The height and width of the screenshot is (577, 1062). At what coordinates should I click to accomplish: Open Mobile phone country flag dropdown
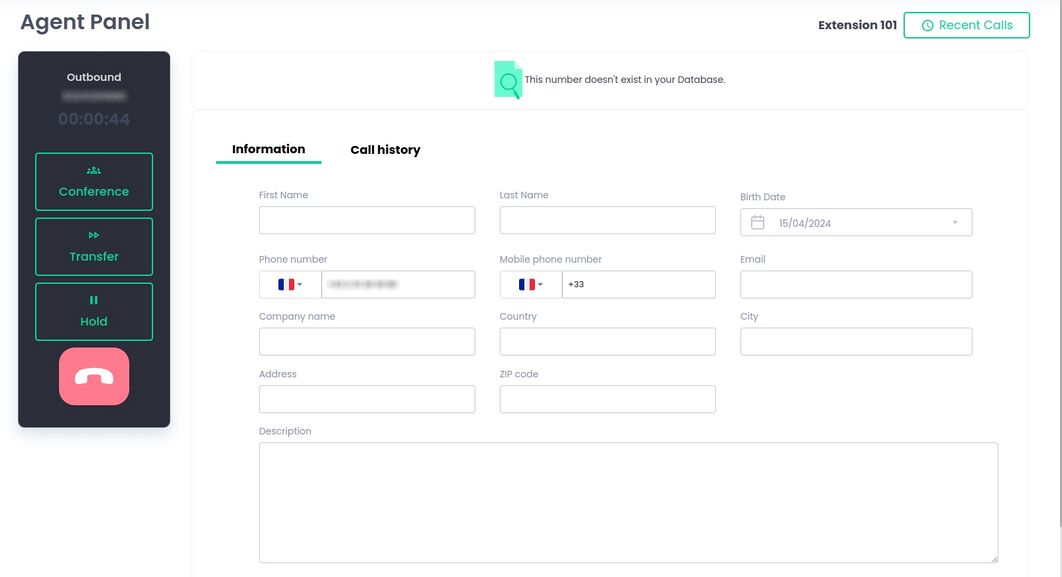[x=531, y=285]
